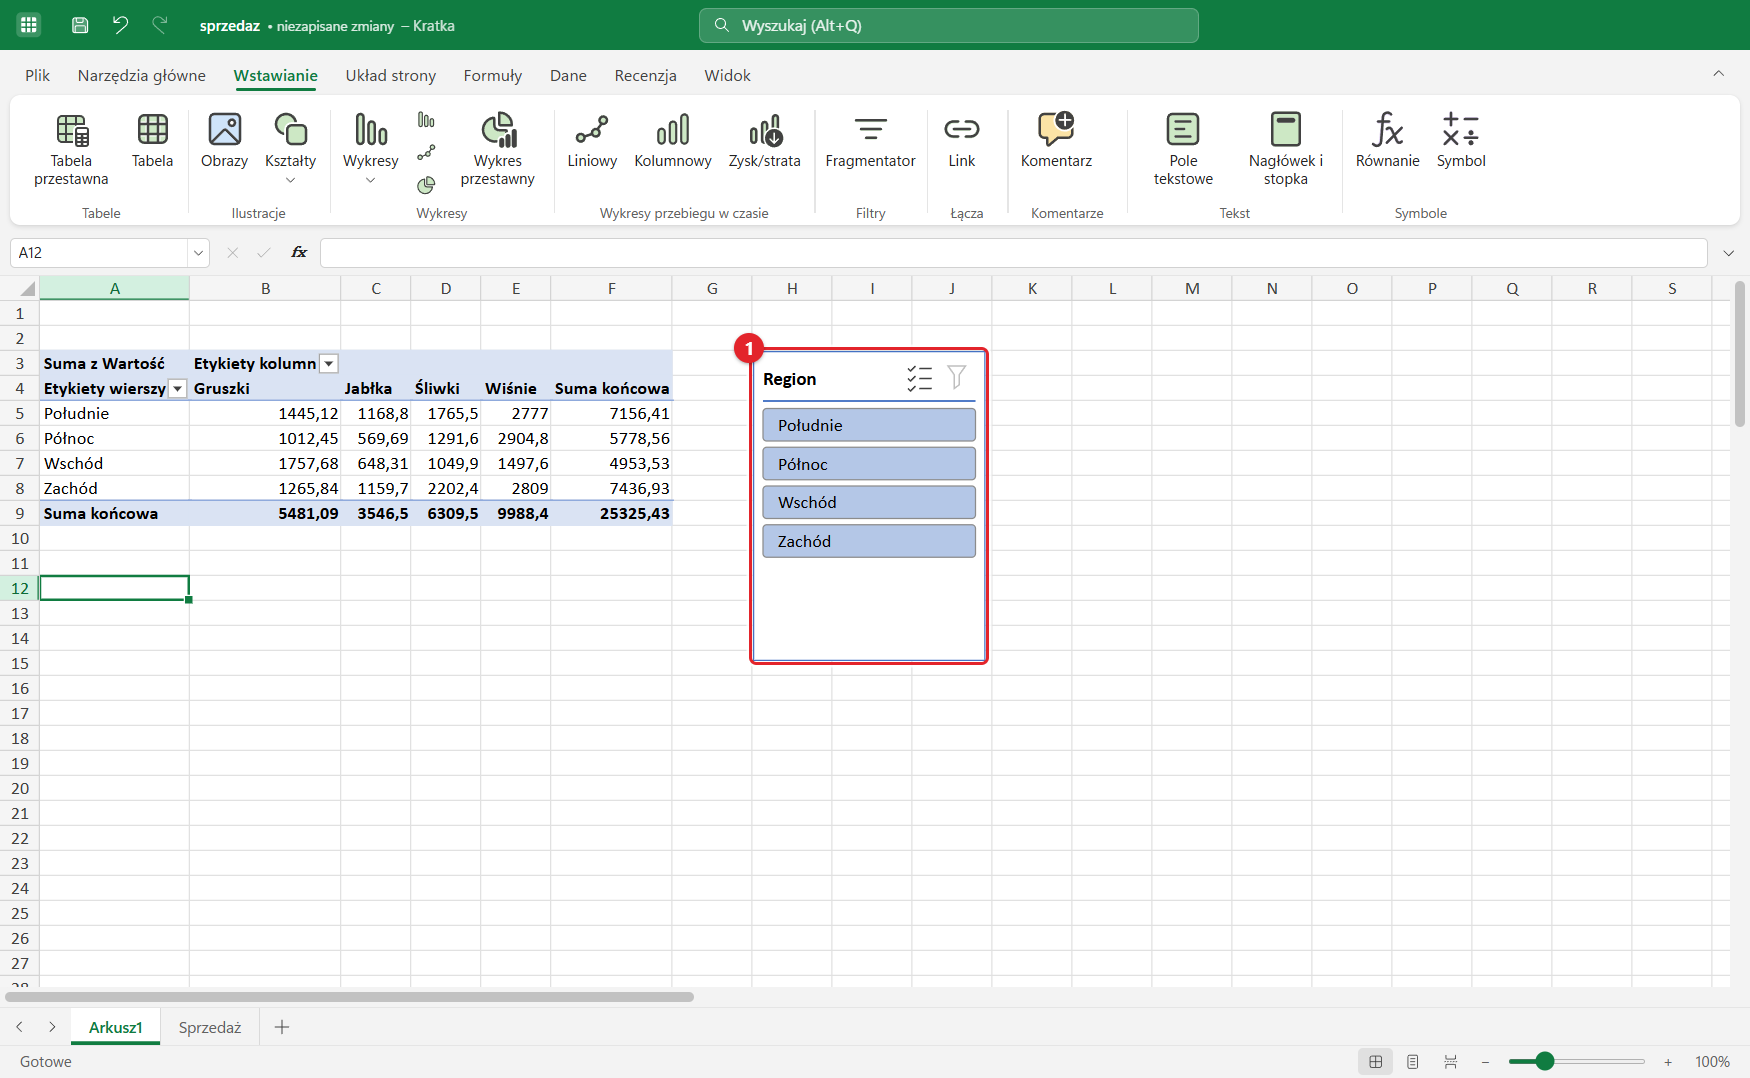Click the insert function fx icon
The width and height of the screenshot is (1750, 1078).
(299, 253)
